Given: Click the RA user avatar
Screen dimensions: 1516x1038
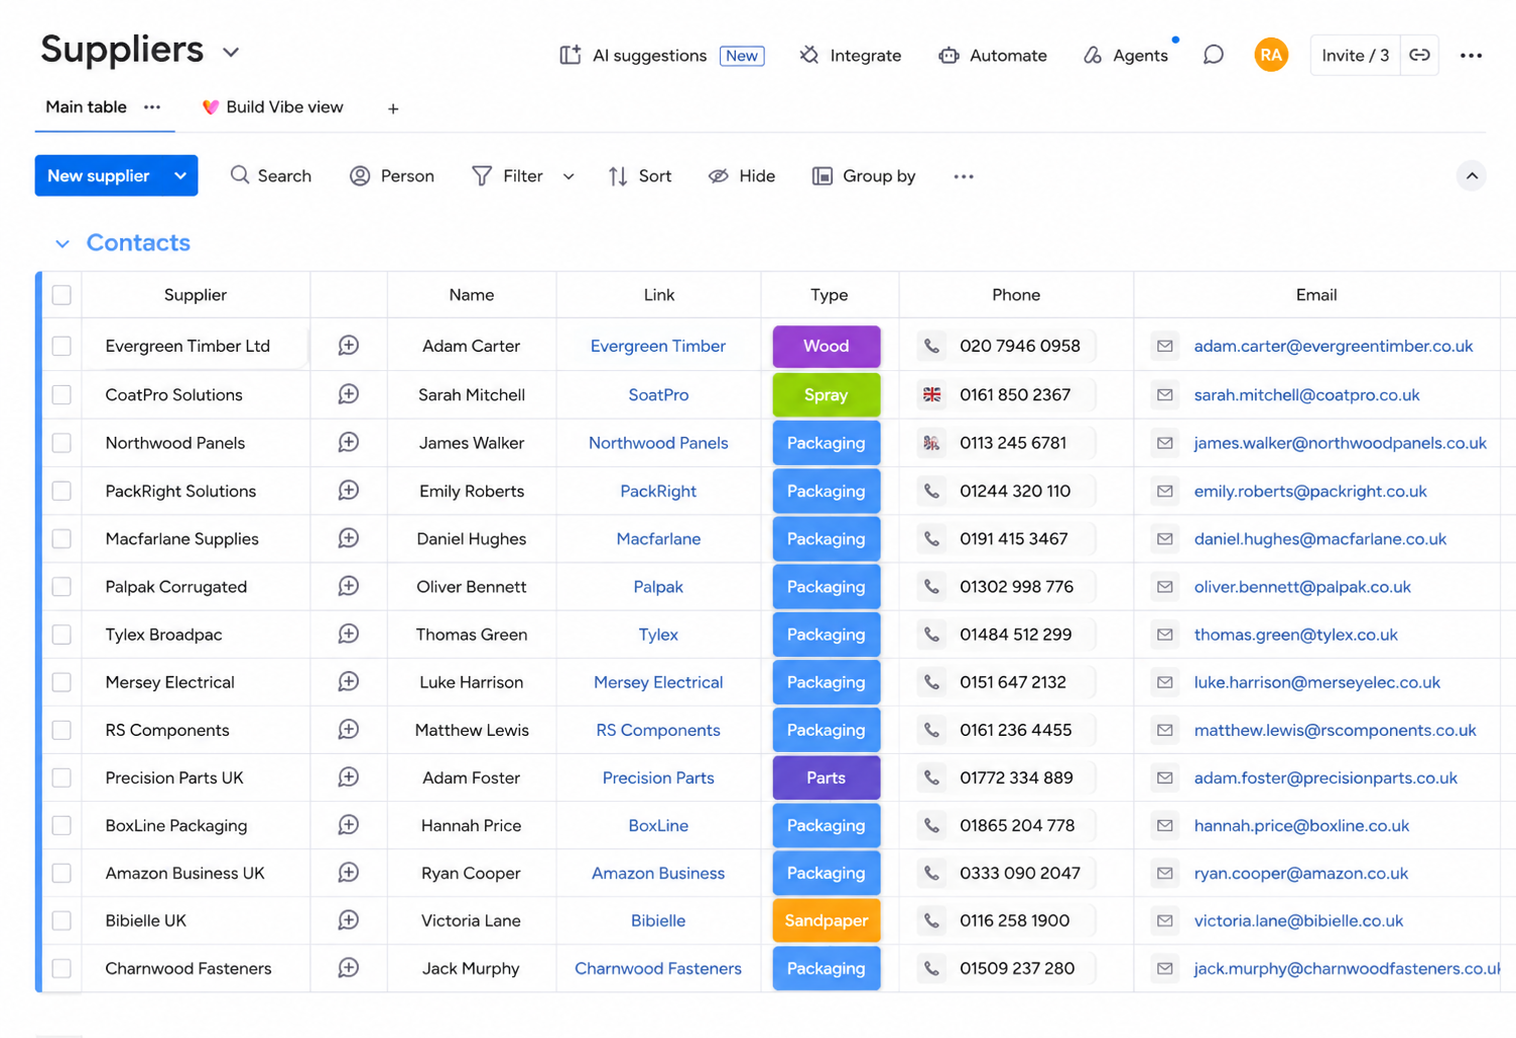Looking at the screenshot, I should (1271, 55).
